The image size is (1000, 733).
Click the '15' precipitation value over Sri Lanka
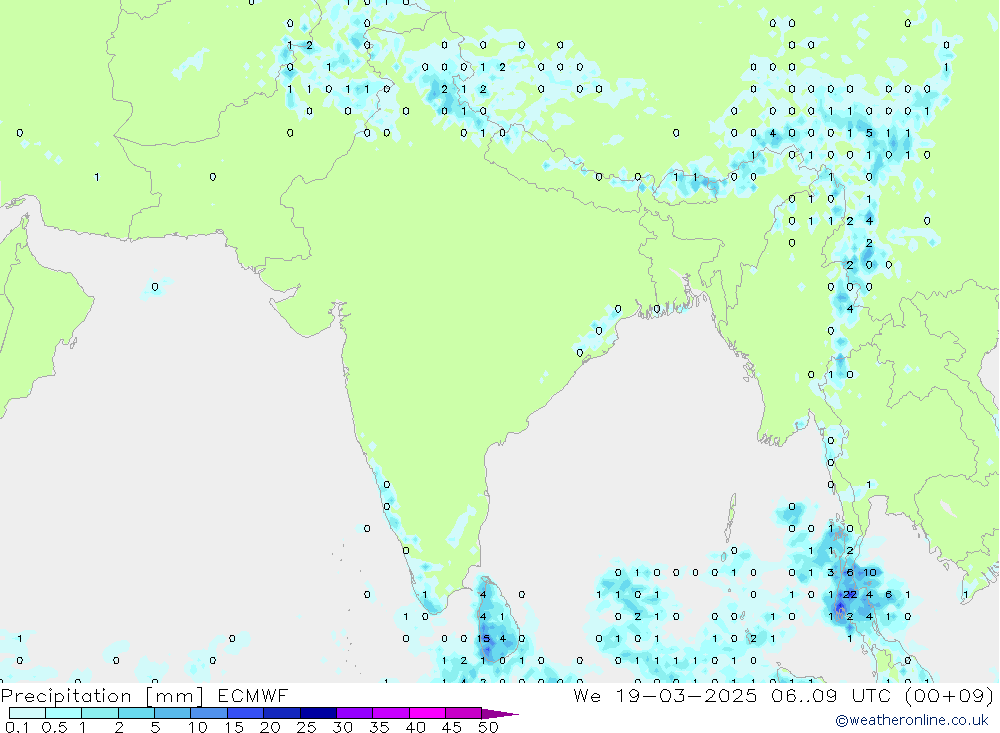pos(483,639)
